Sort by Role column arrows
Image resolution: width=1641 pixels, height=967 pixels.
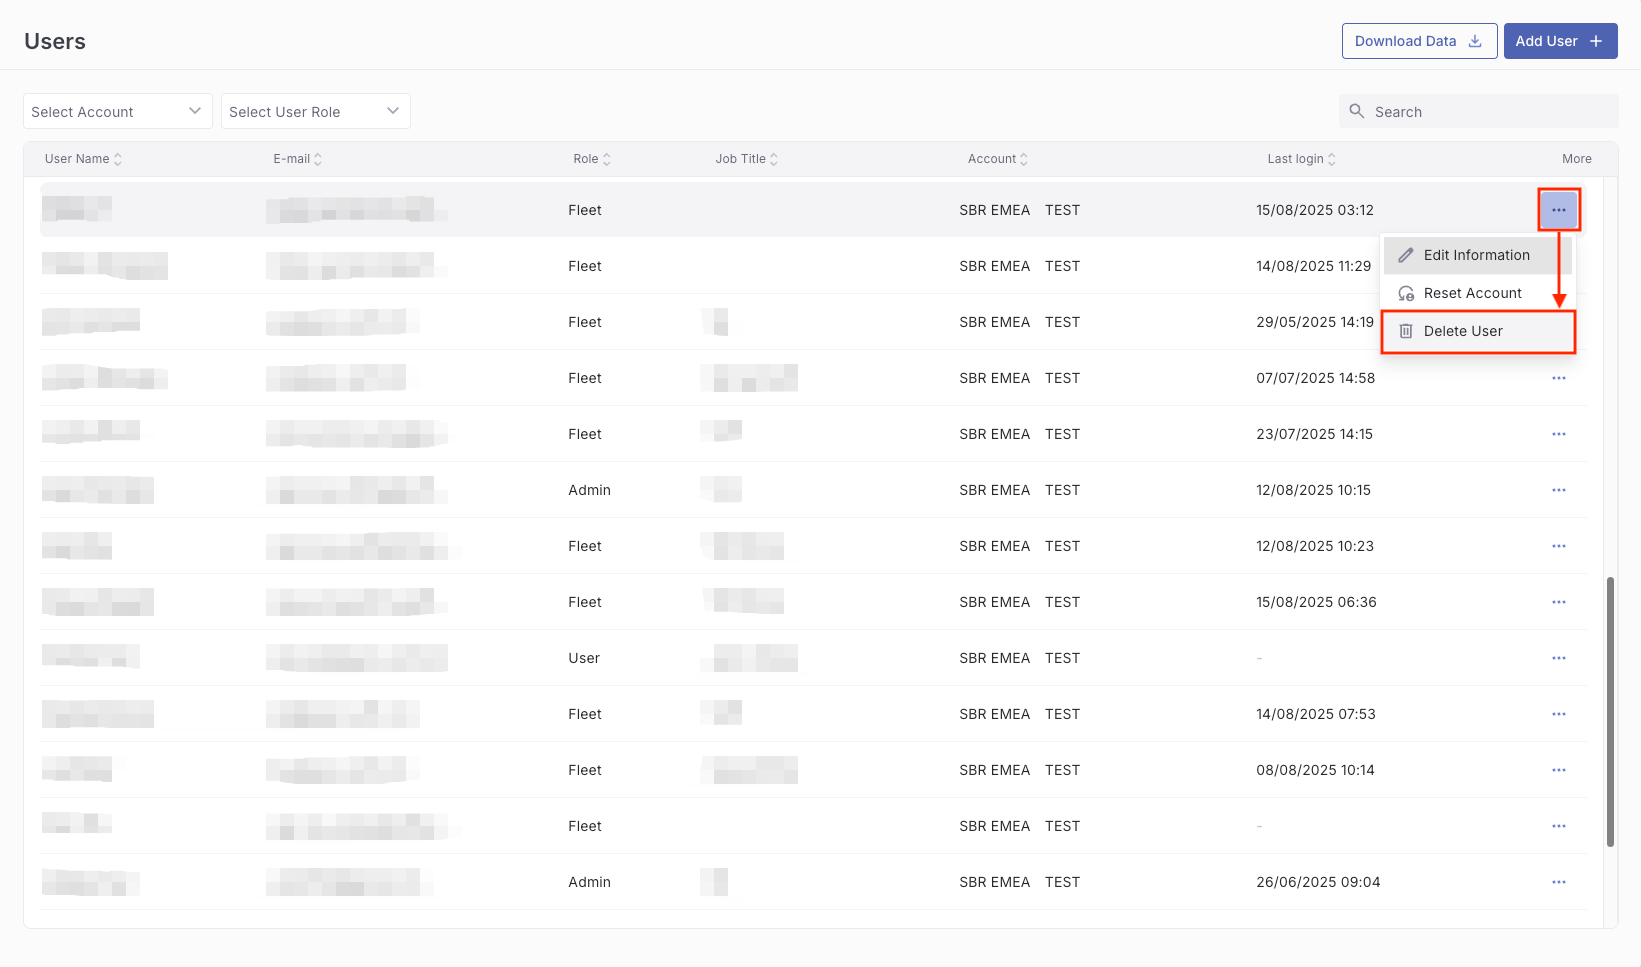607,159
